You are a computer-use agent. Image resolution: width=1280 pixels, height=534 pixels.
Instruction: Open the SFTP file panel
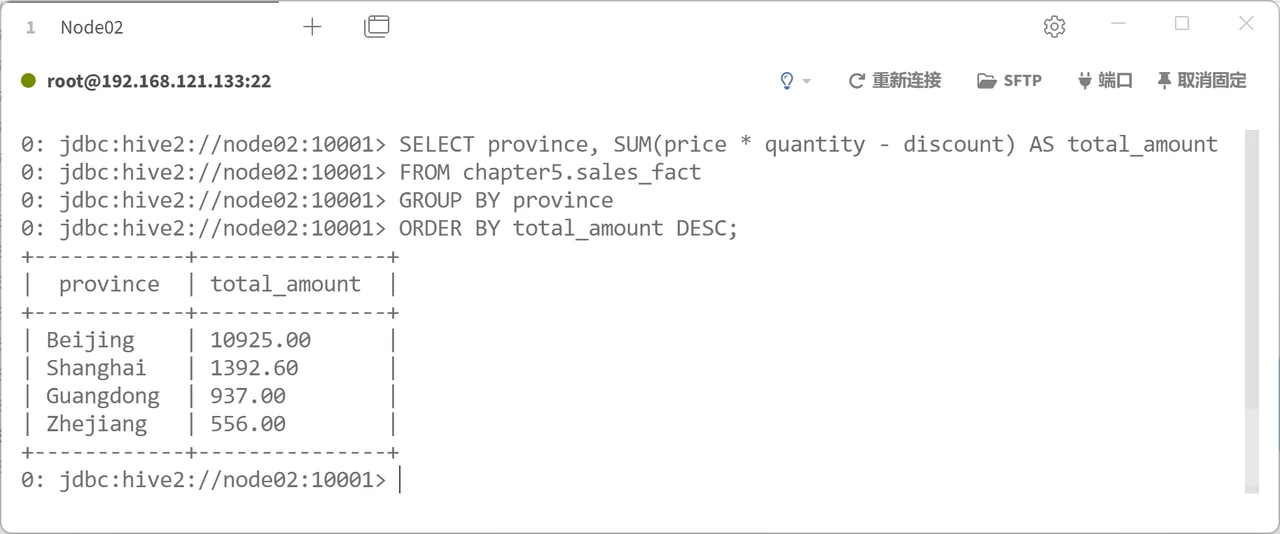tap(1009, 81)
